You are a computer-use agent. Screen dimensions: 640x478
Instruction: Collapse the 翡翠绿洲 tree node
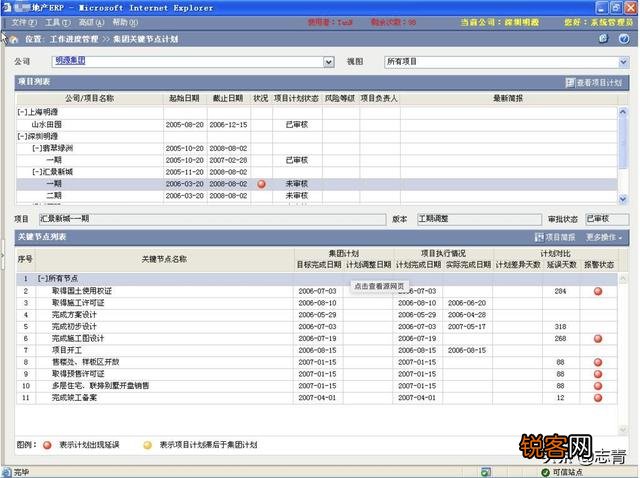pos(37,148)
